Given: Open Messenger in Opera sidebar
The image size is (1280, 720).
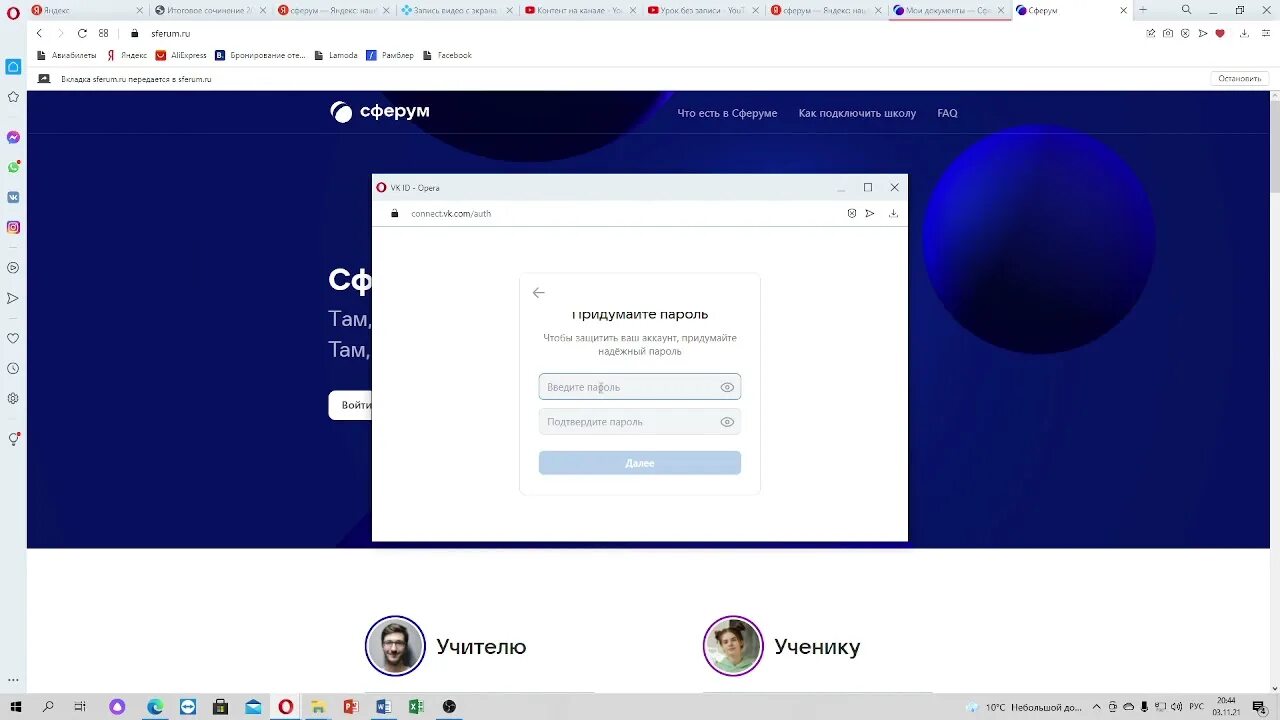Looking at the screenshot, I should [13, 137].
